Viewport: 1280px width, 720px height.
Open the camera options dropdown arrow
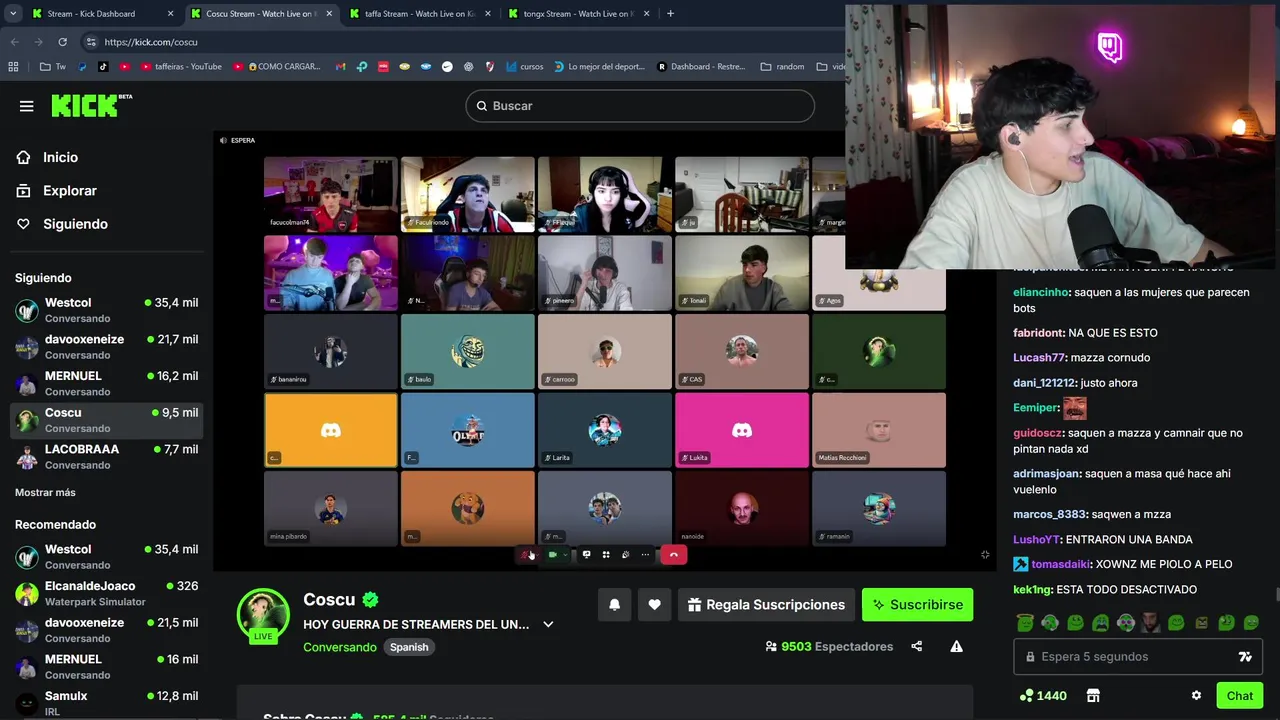(565, 555)
